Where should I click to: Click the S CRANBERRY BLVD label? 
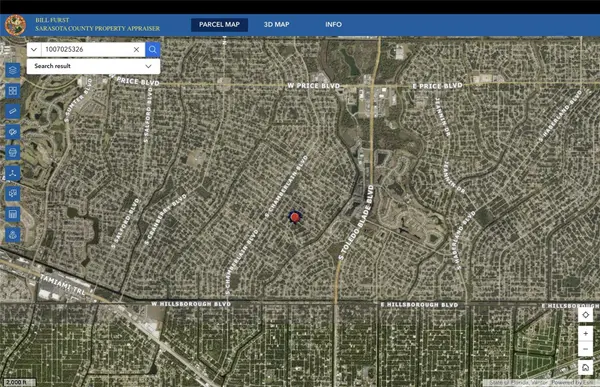[x=165, y=219]
